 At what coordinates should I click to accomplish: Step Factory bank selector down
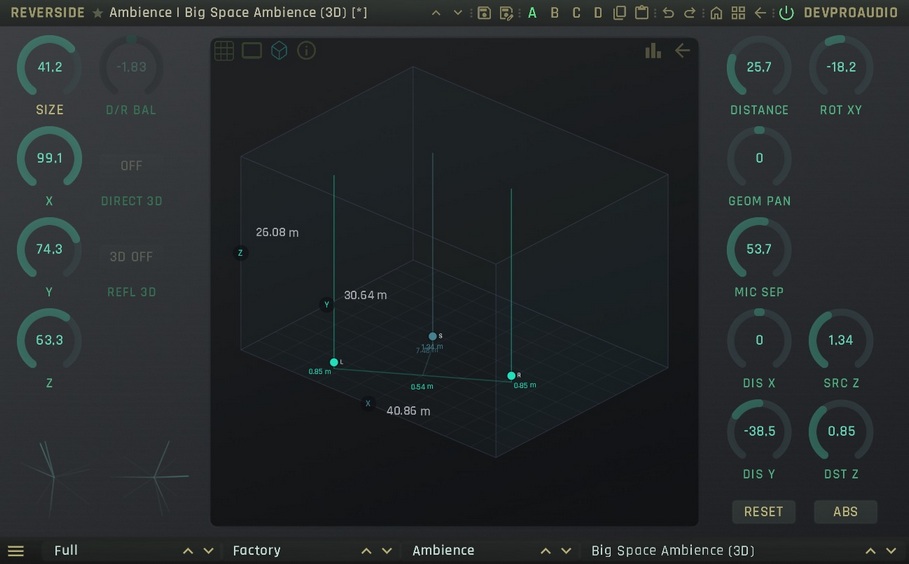pyautogui.click(x=387, y=551)
